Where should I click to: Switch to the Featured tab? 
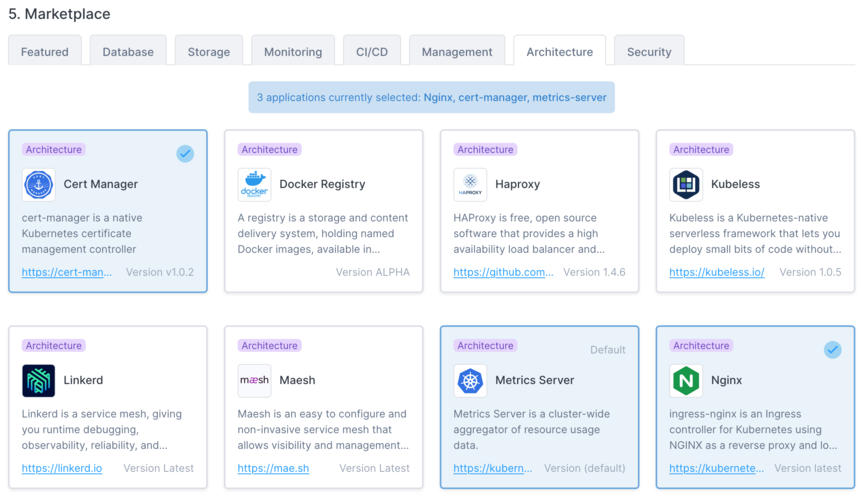click(45, 52)
